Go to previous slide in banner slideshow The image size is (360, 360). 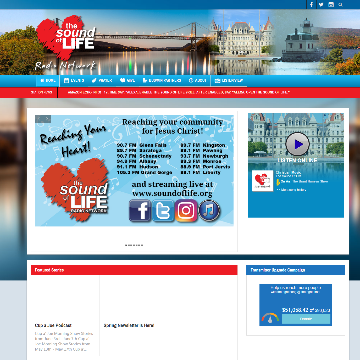pyautogui.click(x=39, y=119)
